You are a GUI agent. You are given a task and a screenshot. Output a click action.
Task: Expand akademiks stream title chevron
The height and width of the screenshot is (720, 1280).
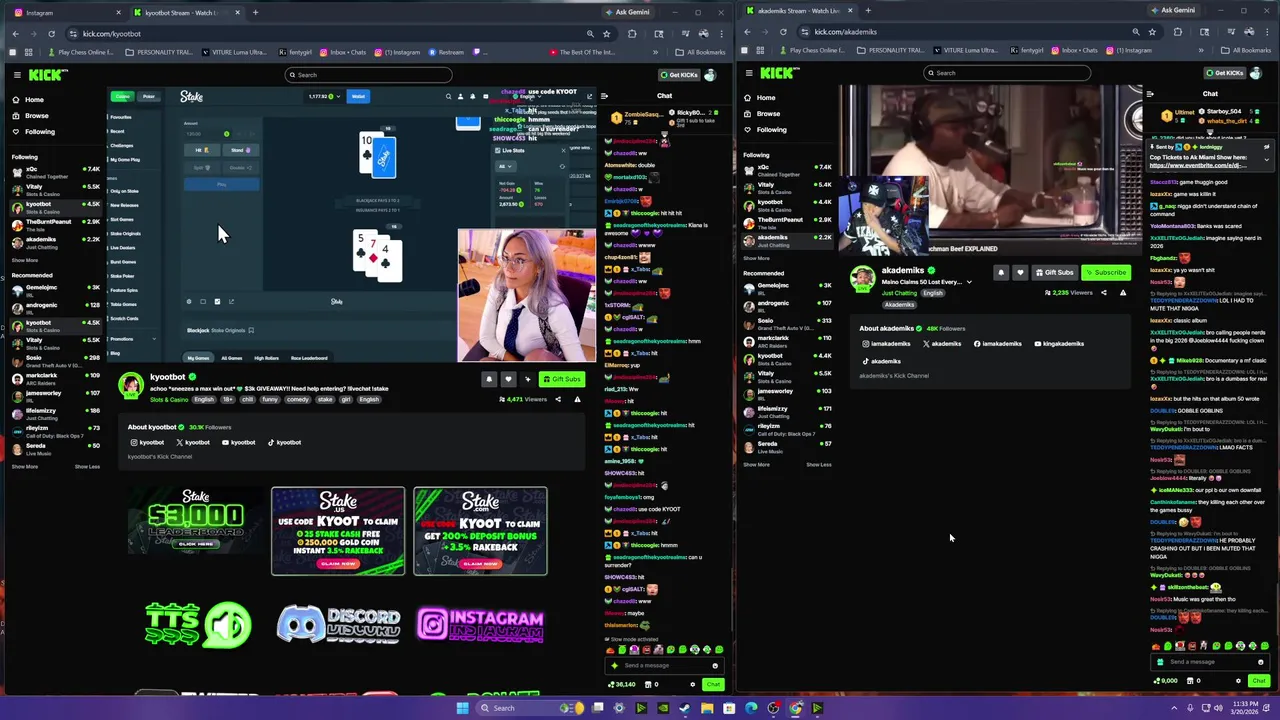point(968,282)
